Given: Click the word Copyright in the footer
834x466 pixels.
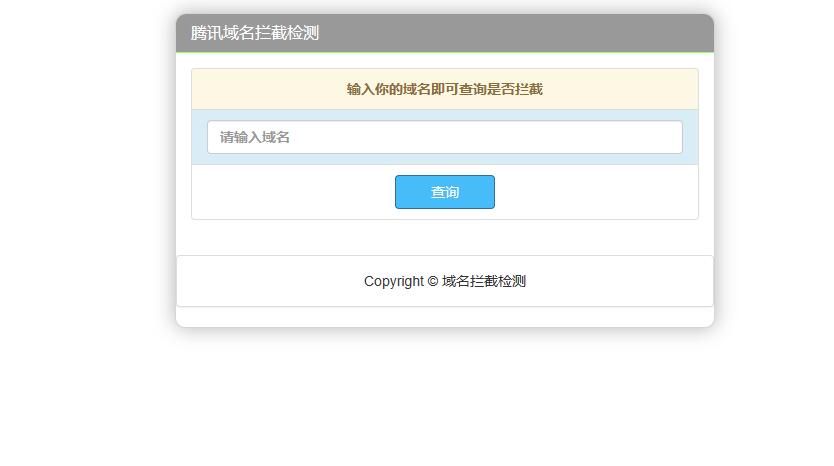Looking at the screenshot, I should (x=393, y=281).
